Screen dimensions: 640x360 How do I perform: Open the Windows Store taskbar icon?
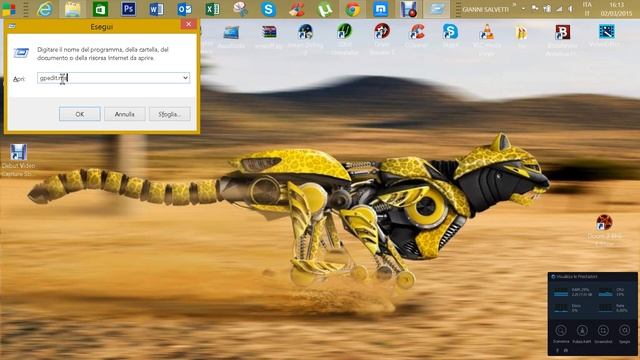(x=100, y=9)
